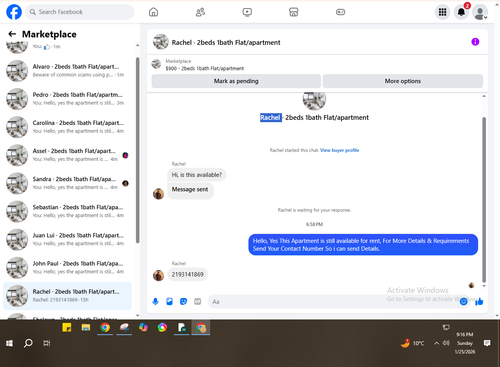500x367 pixels.
Task: Open Windows notification center
Action: [x=487, y=343]
